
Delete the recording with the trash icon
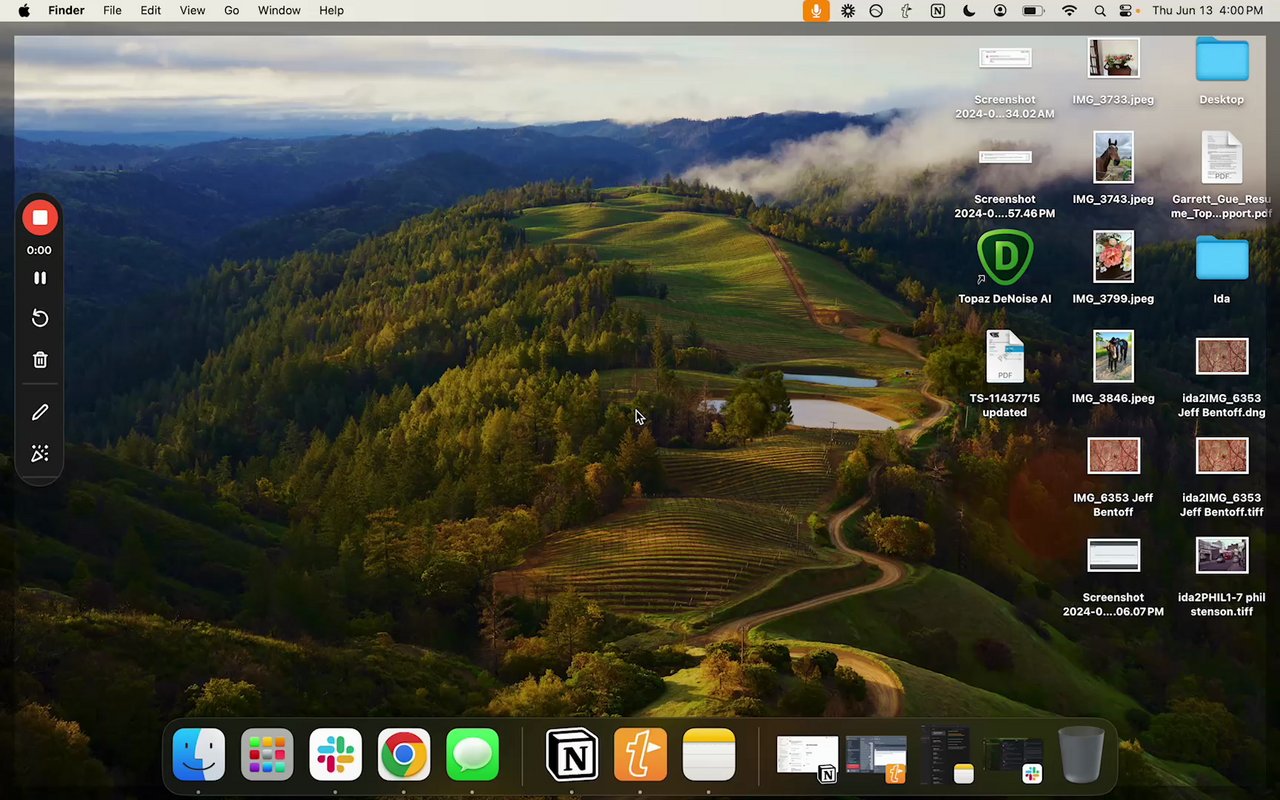coord(40,360)
